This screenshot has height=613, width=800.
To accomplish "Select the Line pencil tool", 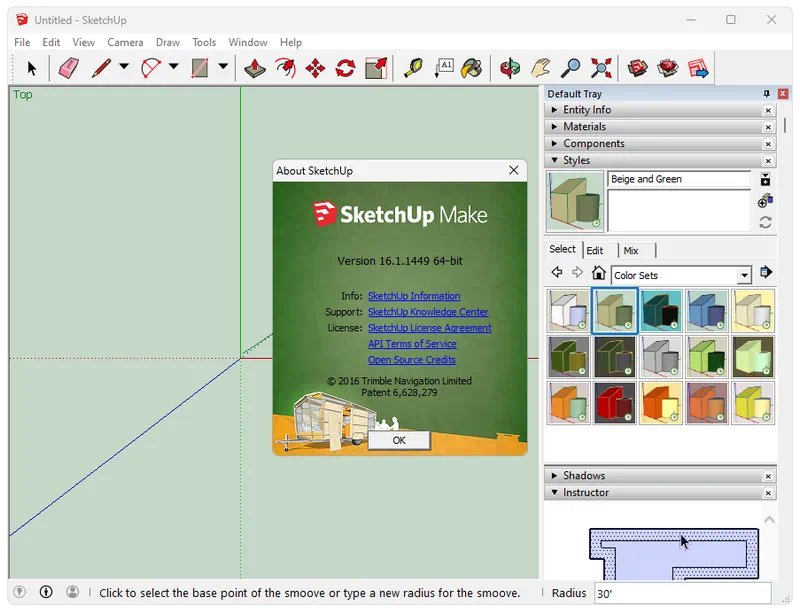I will (x=102, y=68).
